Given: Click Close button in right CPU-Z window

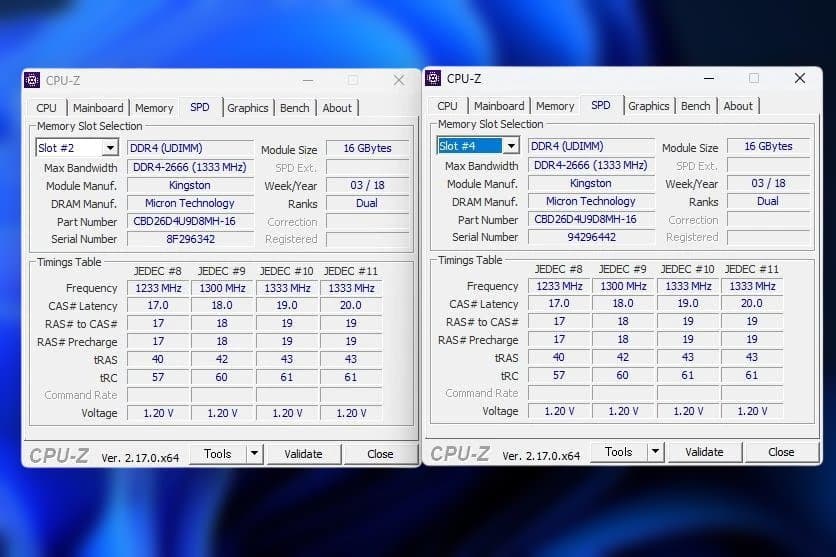Looking at the screenshot, I should (x=781, y=451).
